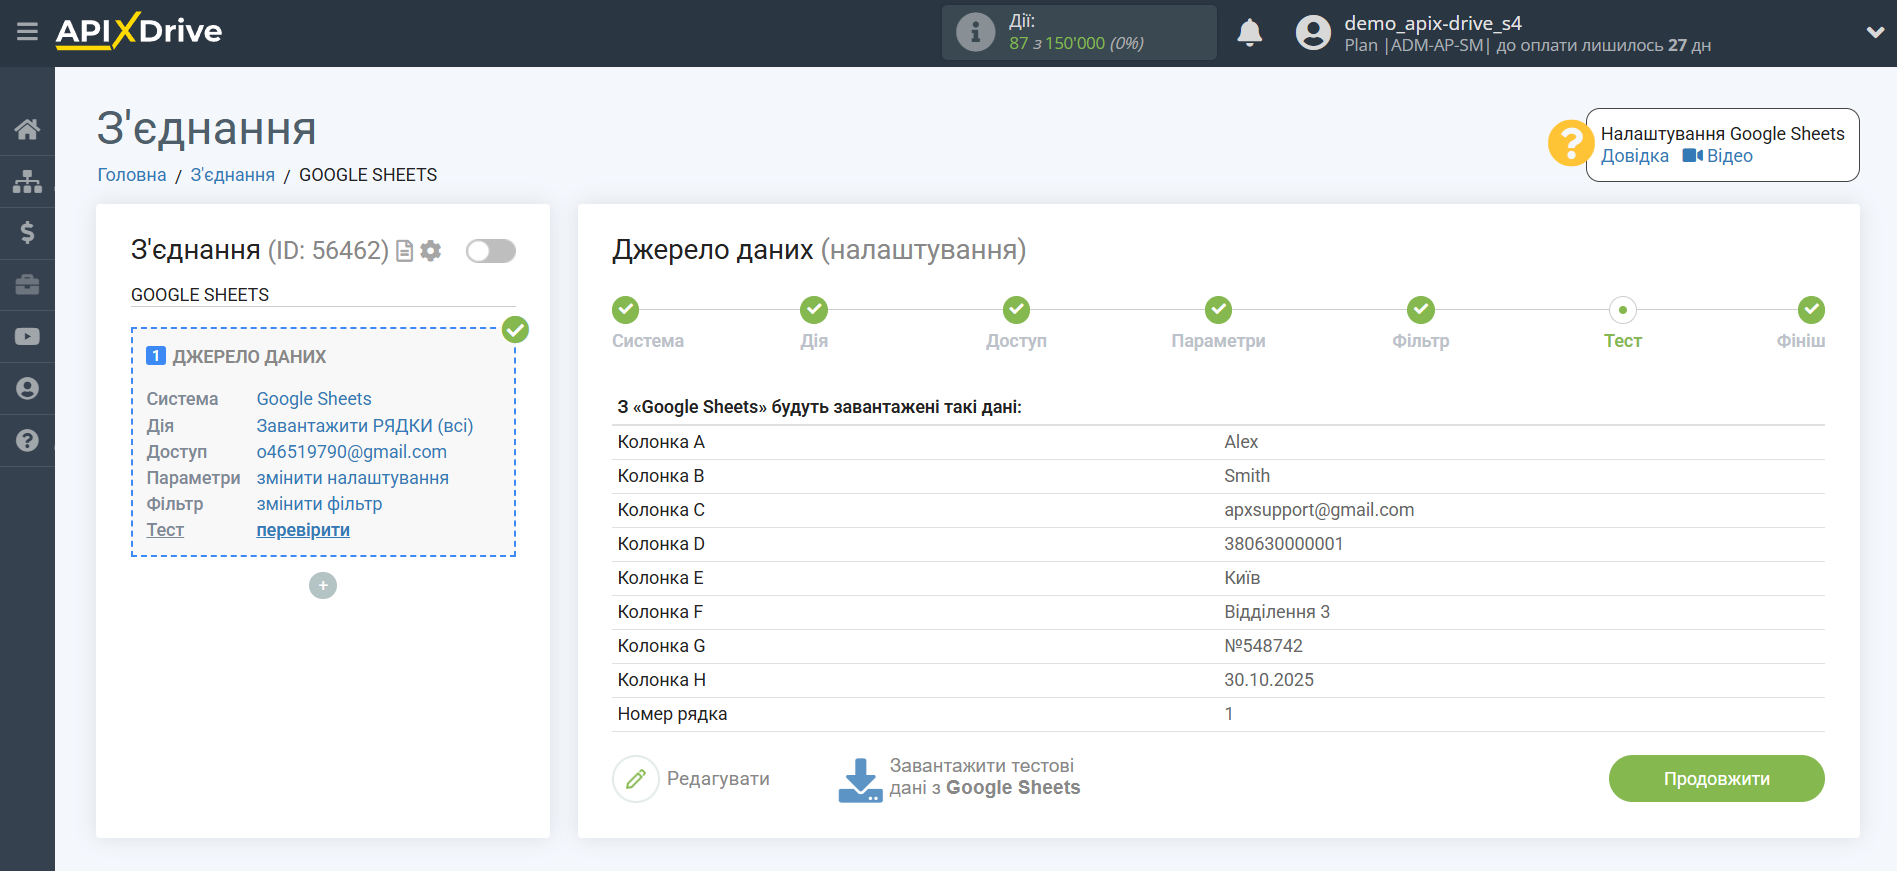Image resolution: width=1897 pixels, height=871 pixels.
Task: Click the copy connection document icon
Action: 405,251
